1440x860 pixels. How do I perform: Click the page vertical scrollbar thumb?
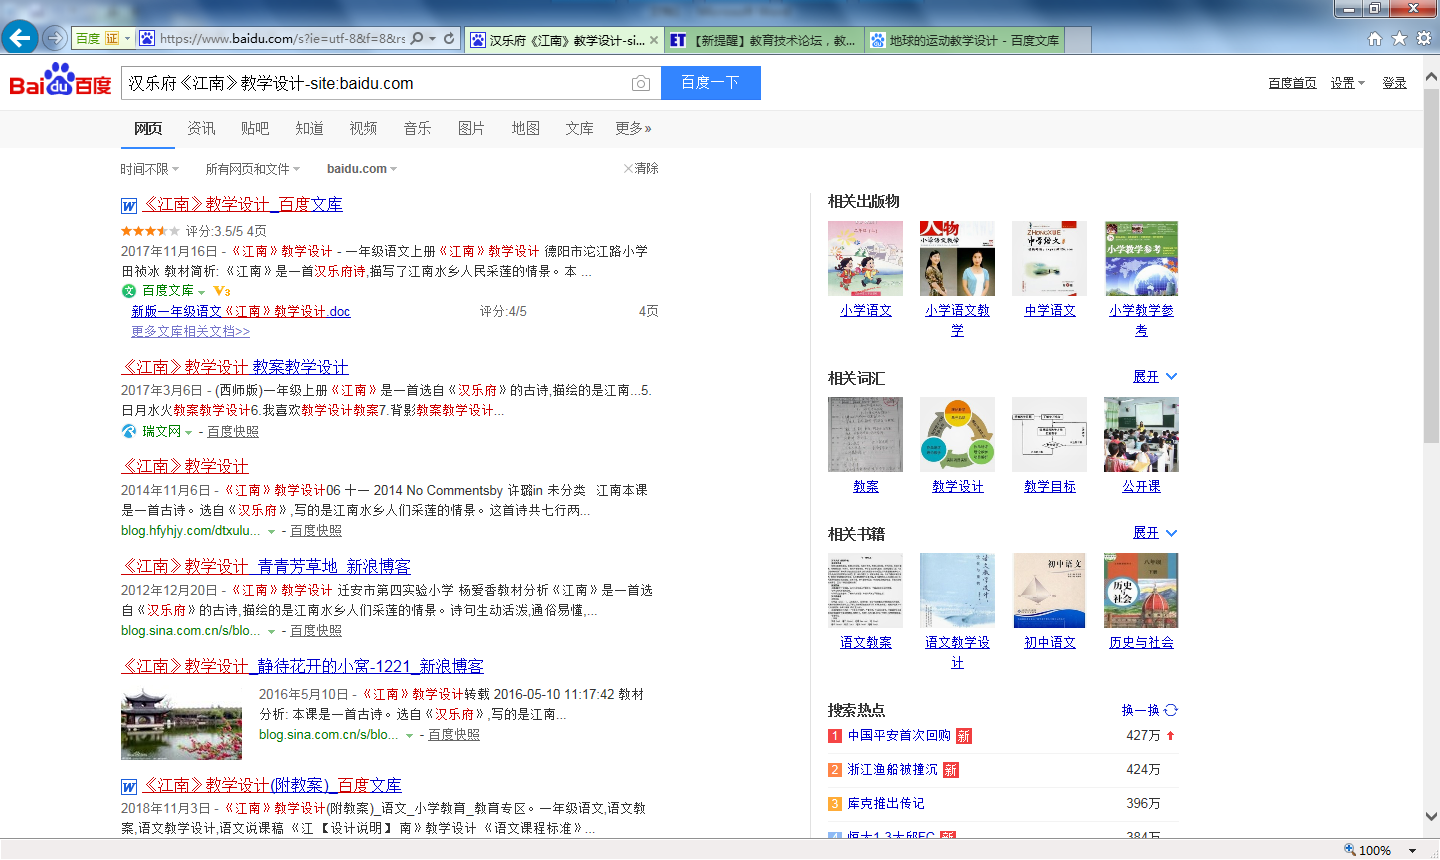pyautogui.click(x=1431, y=265)
